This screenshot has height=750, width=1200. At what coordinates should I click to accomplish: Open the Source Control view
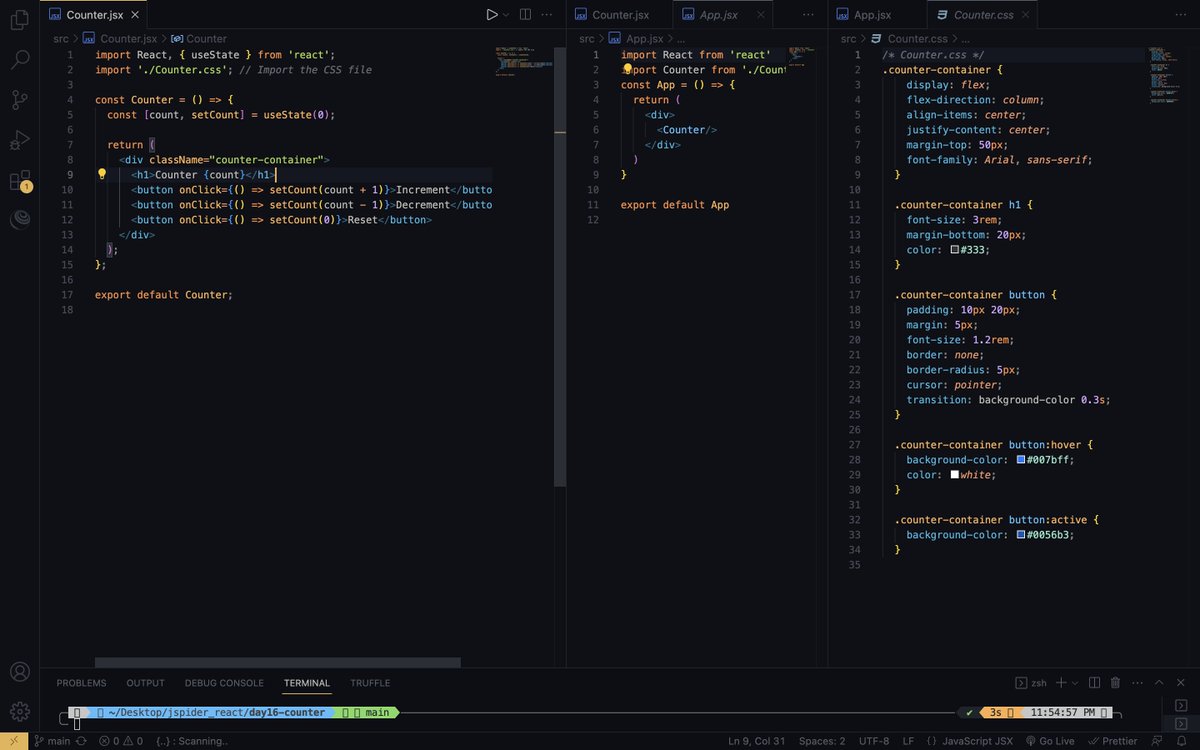click(x=19, y=100)
